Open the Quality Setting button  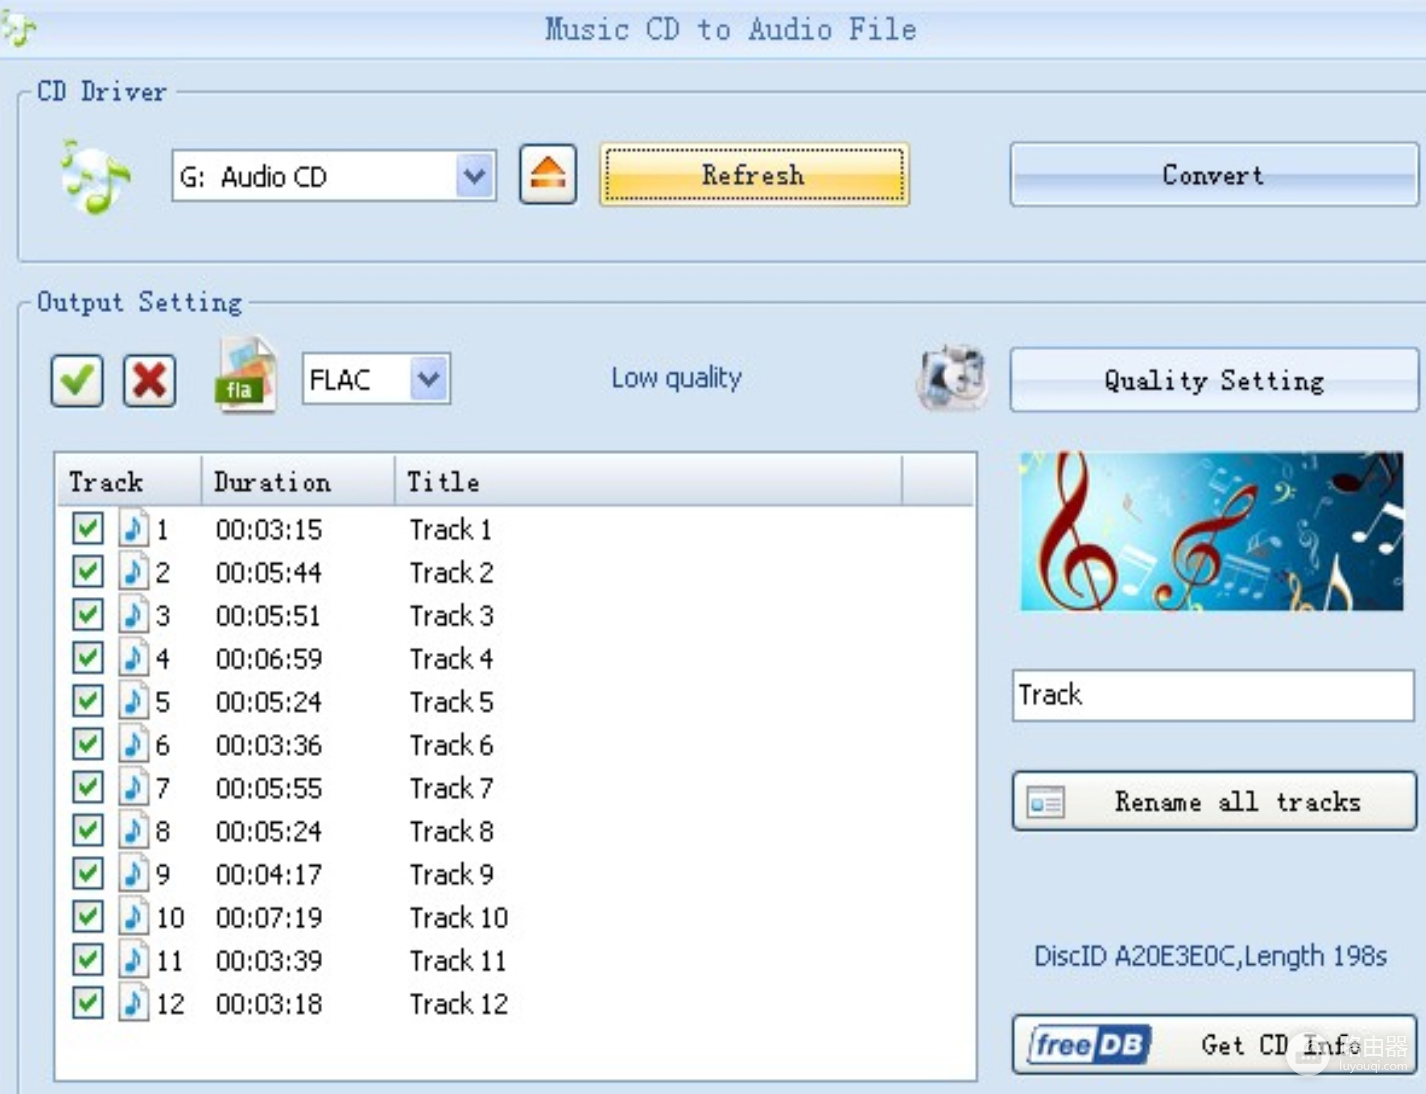click(x=1214, y=380)
